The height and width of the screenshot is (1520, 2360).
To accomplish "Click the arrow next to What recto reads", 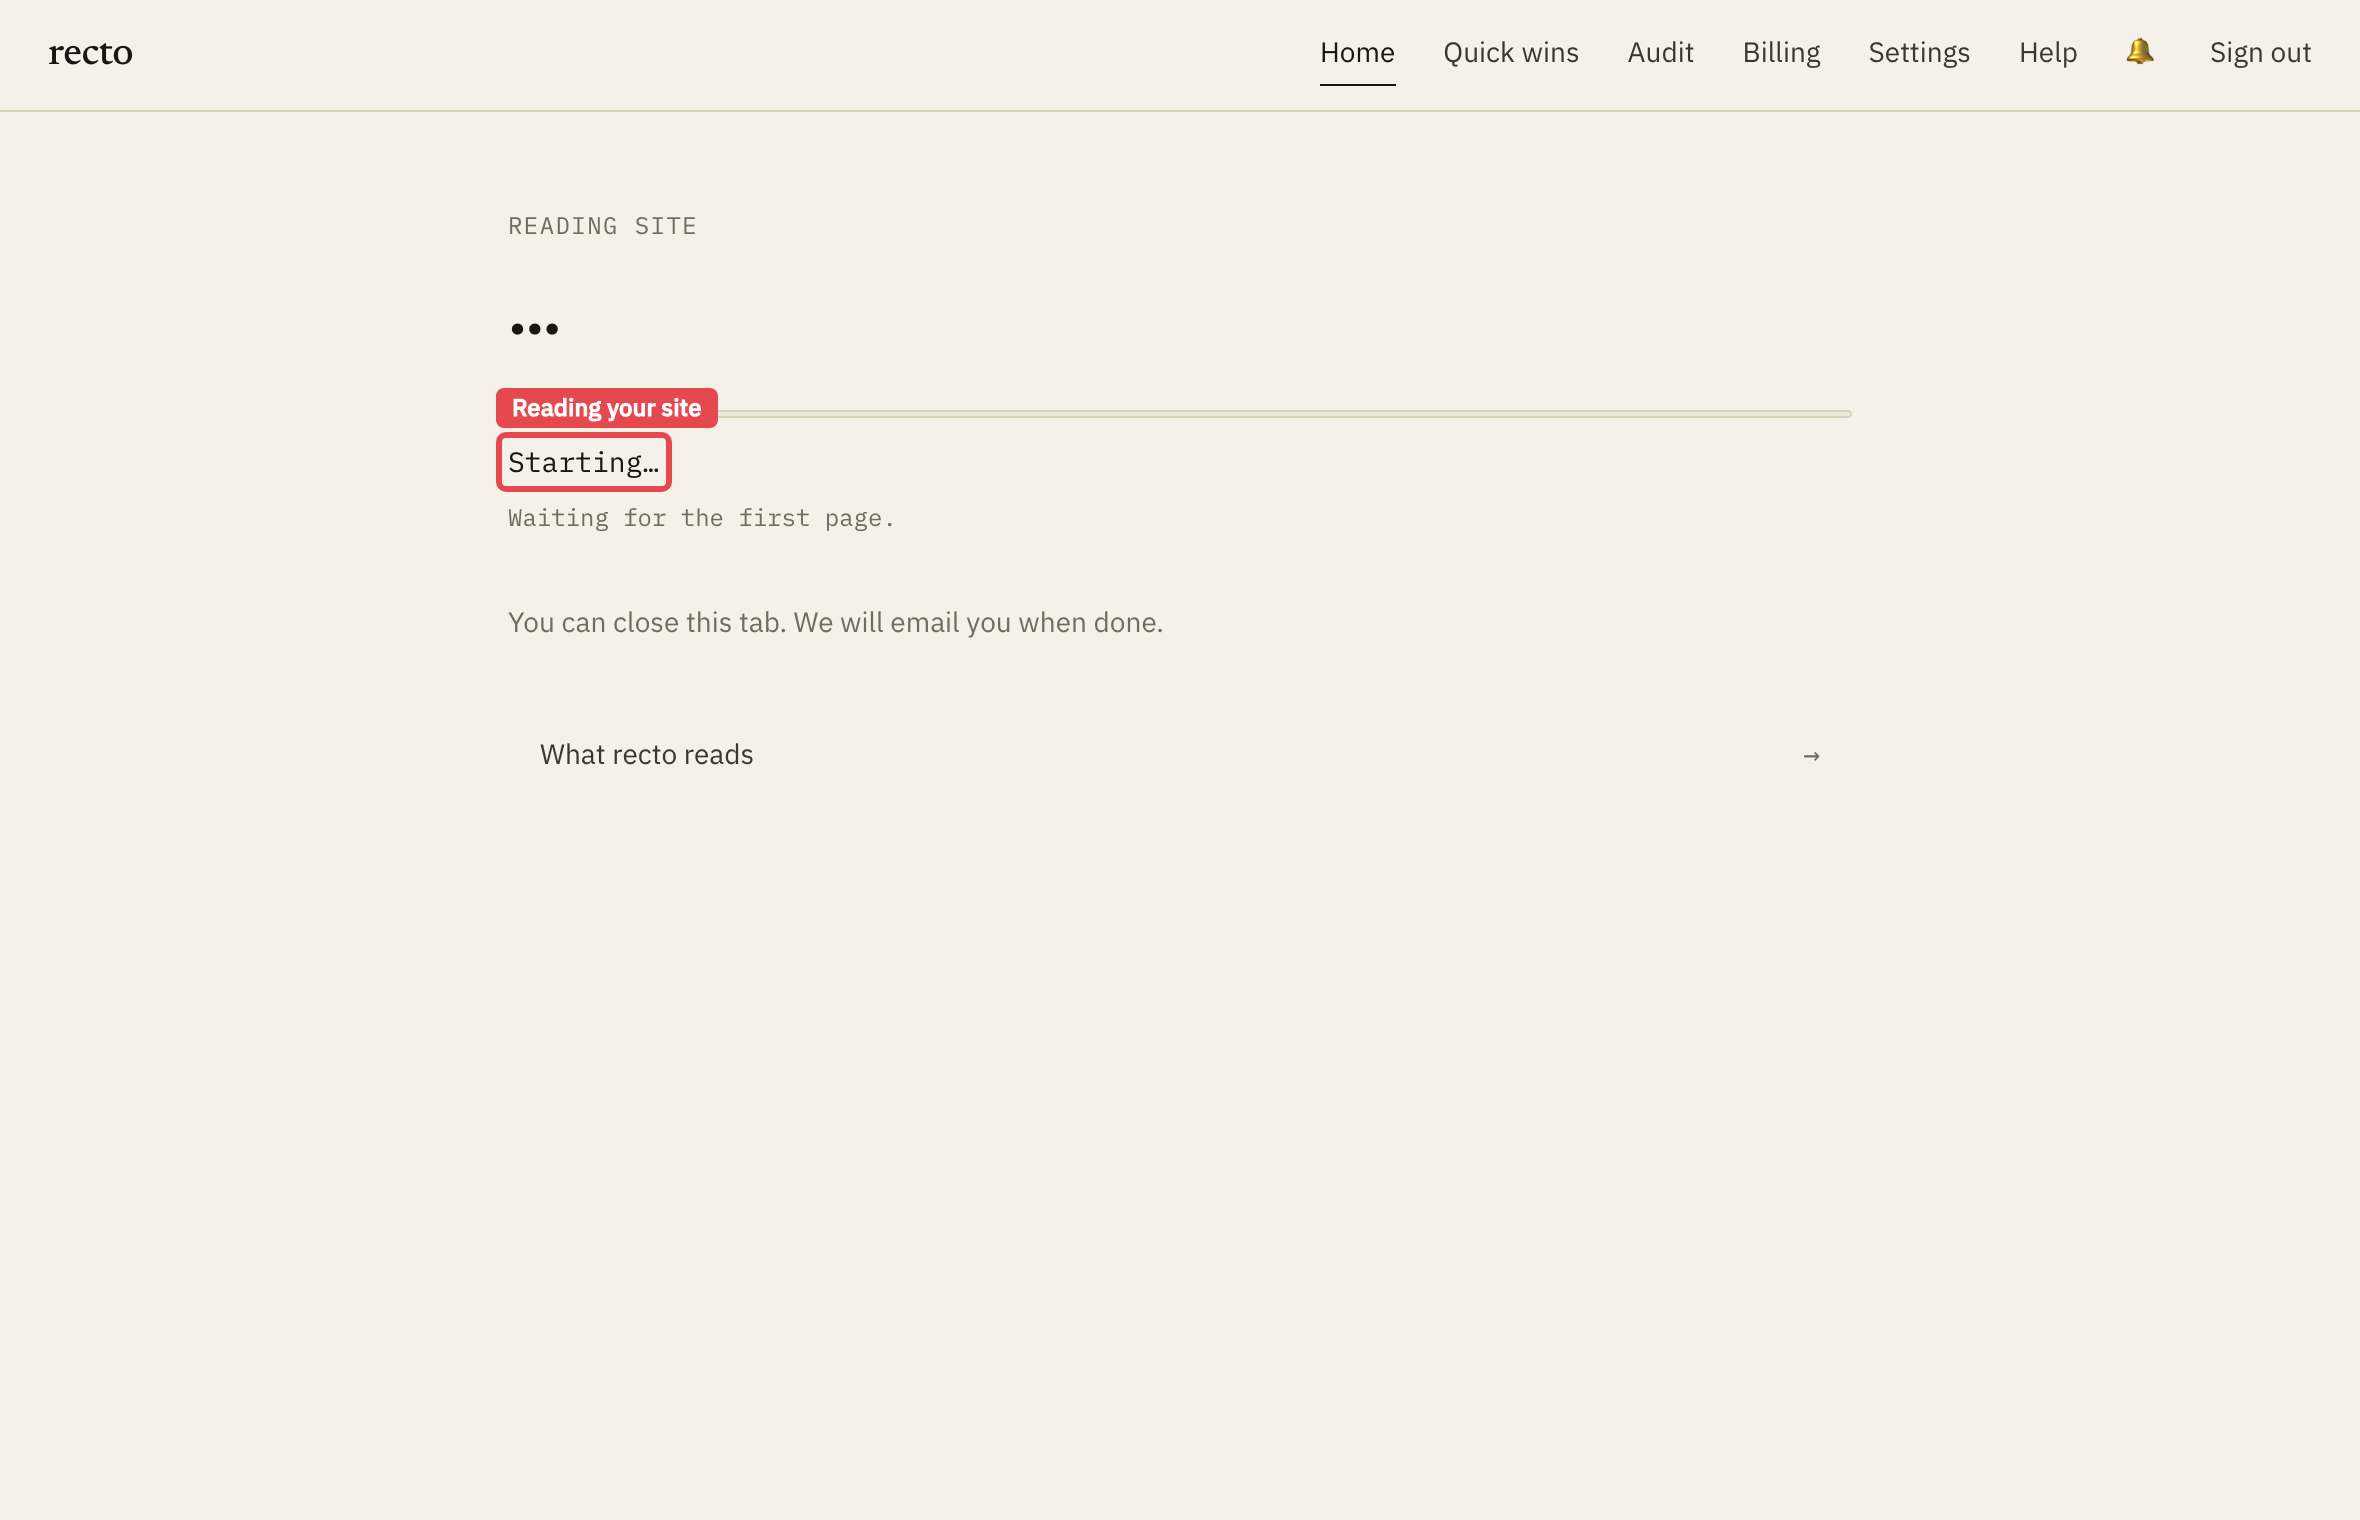I will (1811, 756).
